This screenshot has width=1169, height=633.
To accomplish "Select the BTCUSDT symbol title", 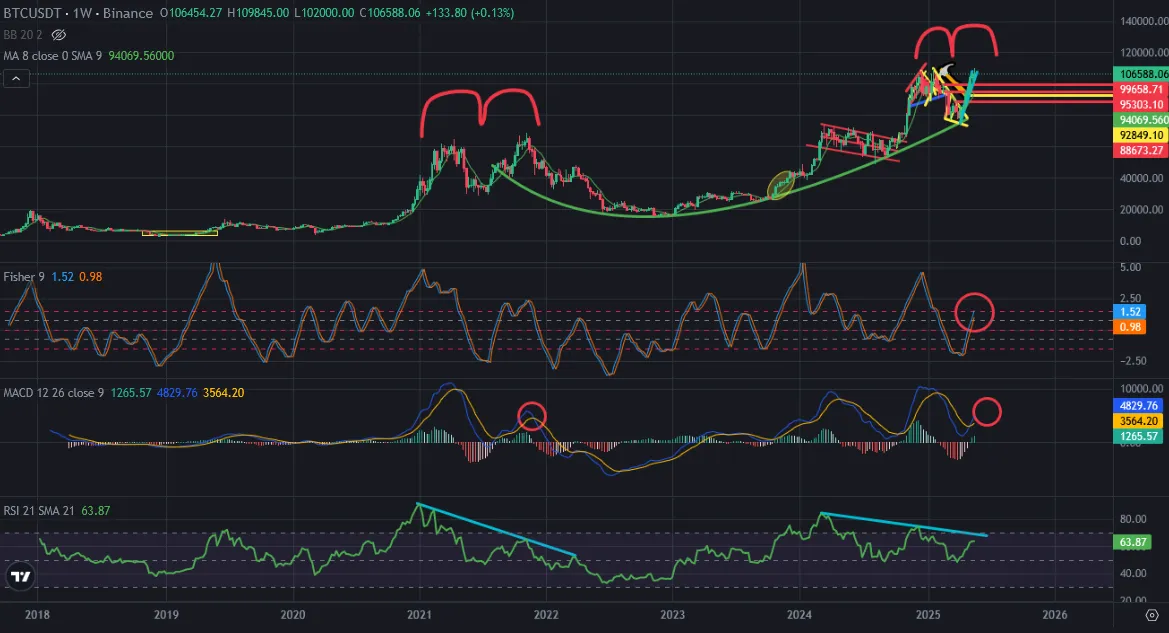I will click(x=33, y=13).
